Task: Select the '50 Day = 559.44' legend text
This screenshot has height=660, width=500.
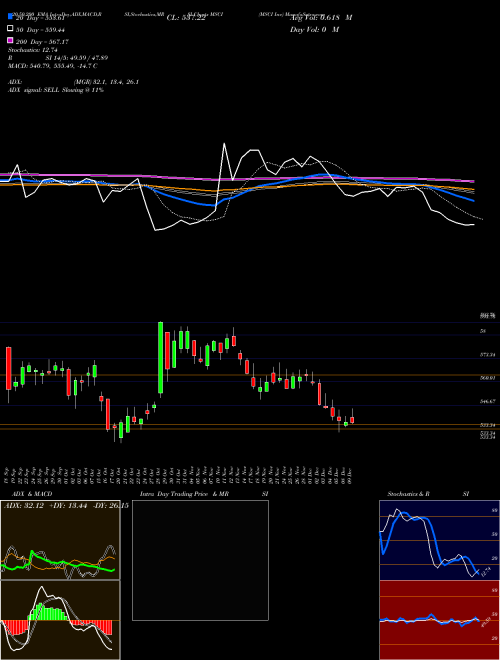Action: (40, 29)
